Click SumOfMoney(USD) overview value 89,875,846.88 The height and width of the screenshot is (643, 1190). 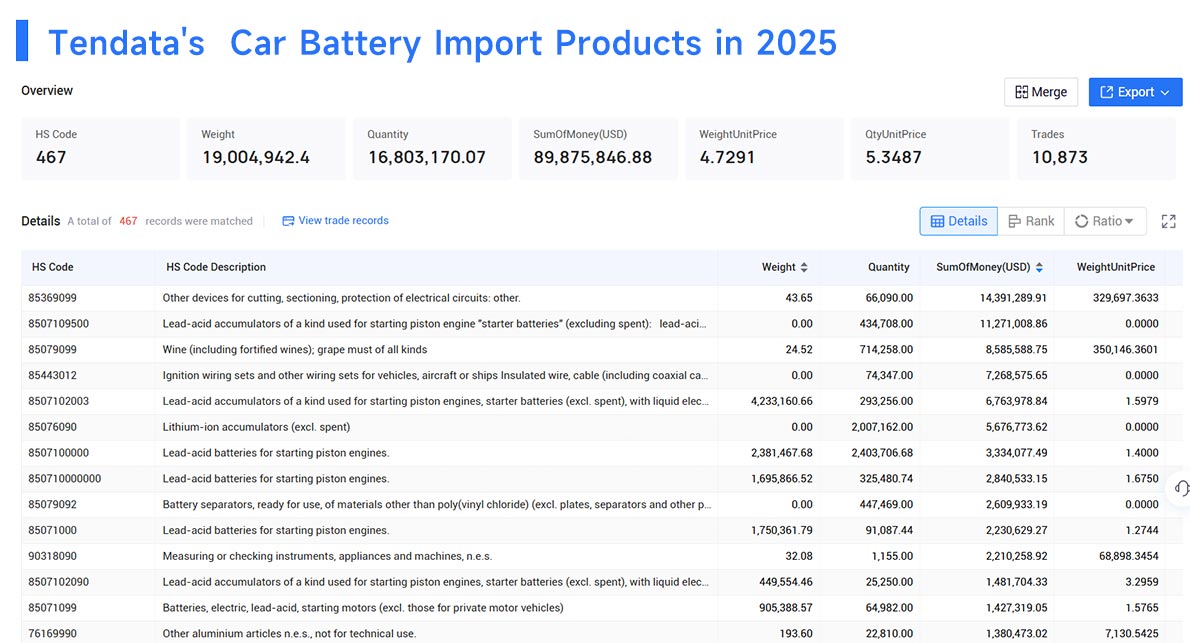coord(593,157)
